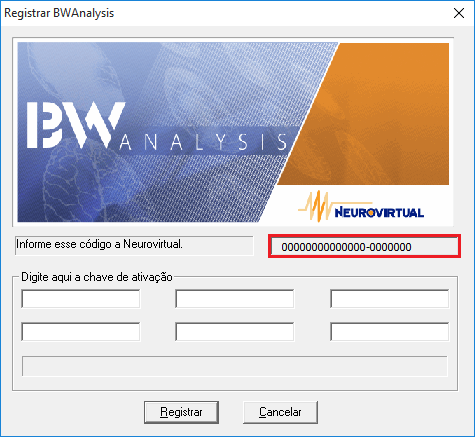Click the Registrar button

coord(181,412)
